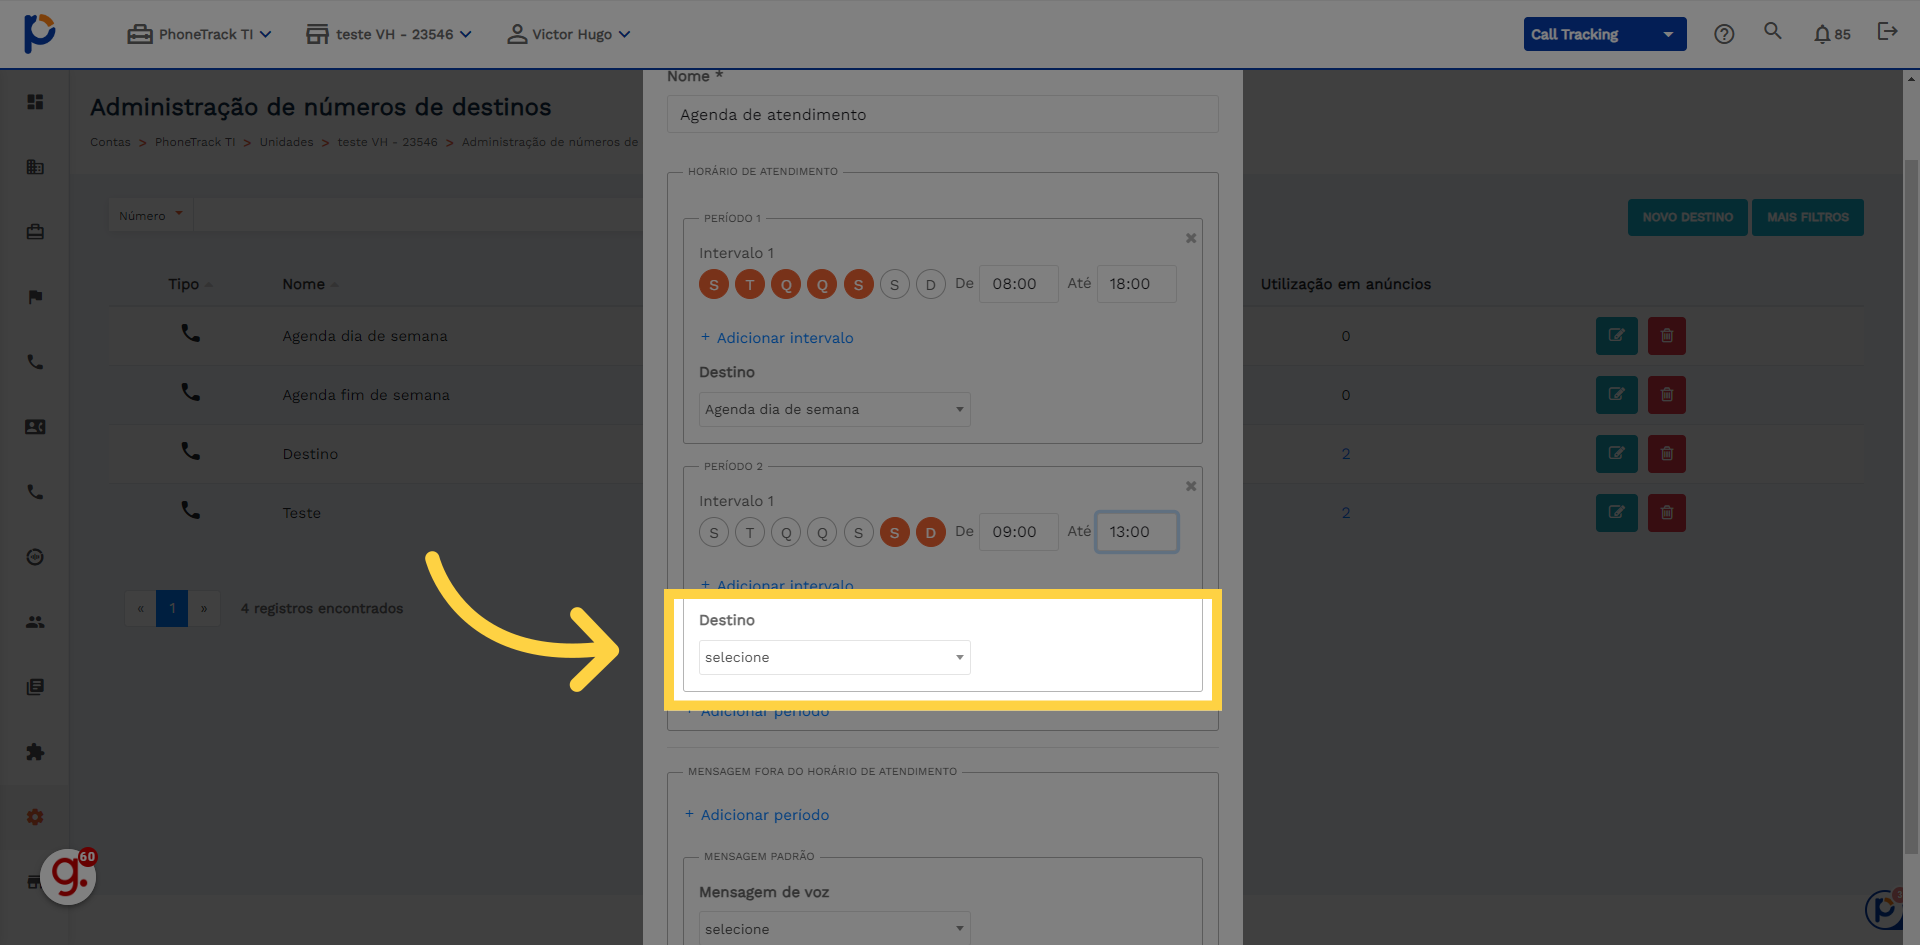This screenshot has width=1920, height=945.
Task: Click the red g badge with 60
Action: pos(68,876)
